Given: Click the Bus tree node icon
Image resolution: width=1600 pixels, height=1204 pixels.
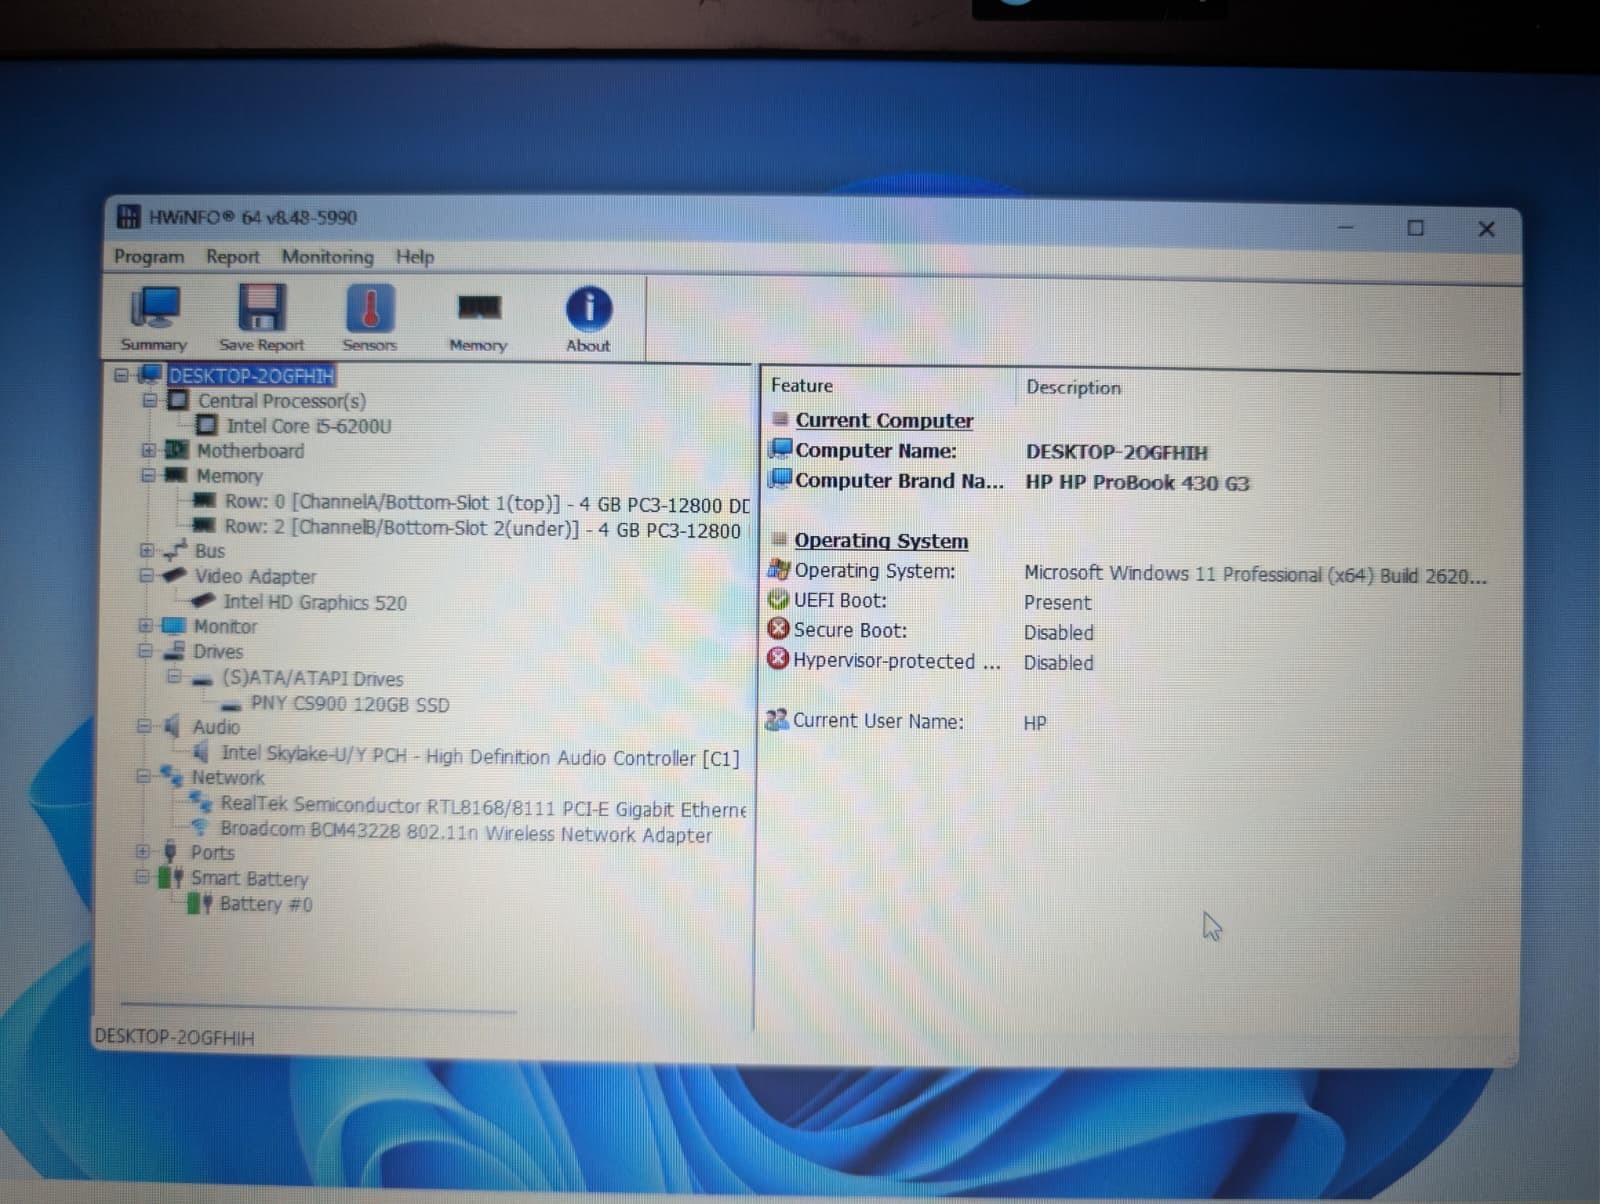Looking at the screenshot, I should pyautogui.click(x=176, y=549).
